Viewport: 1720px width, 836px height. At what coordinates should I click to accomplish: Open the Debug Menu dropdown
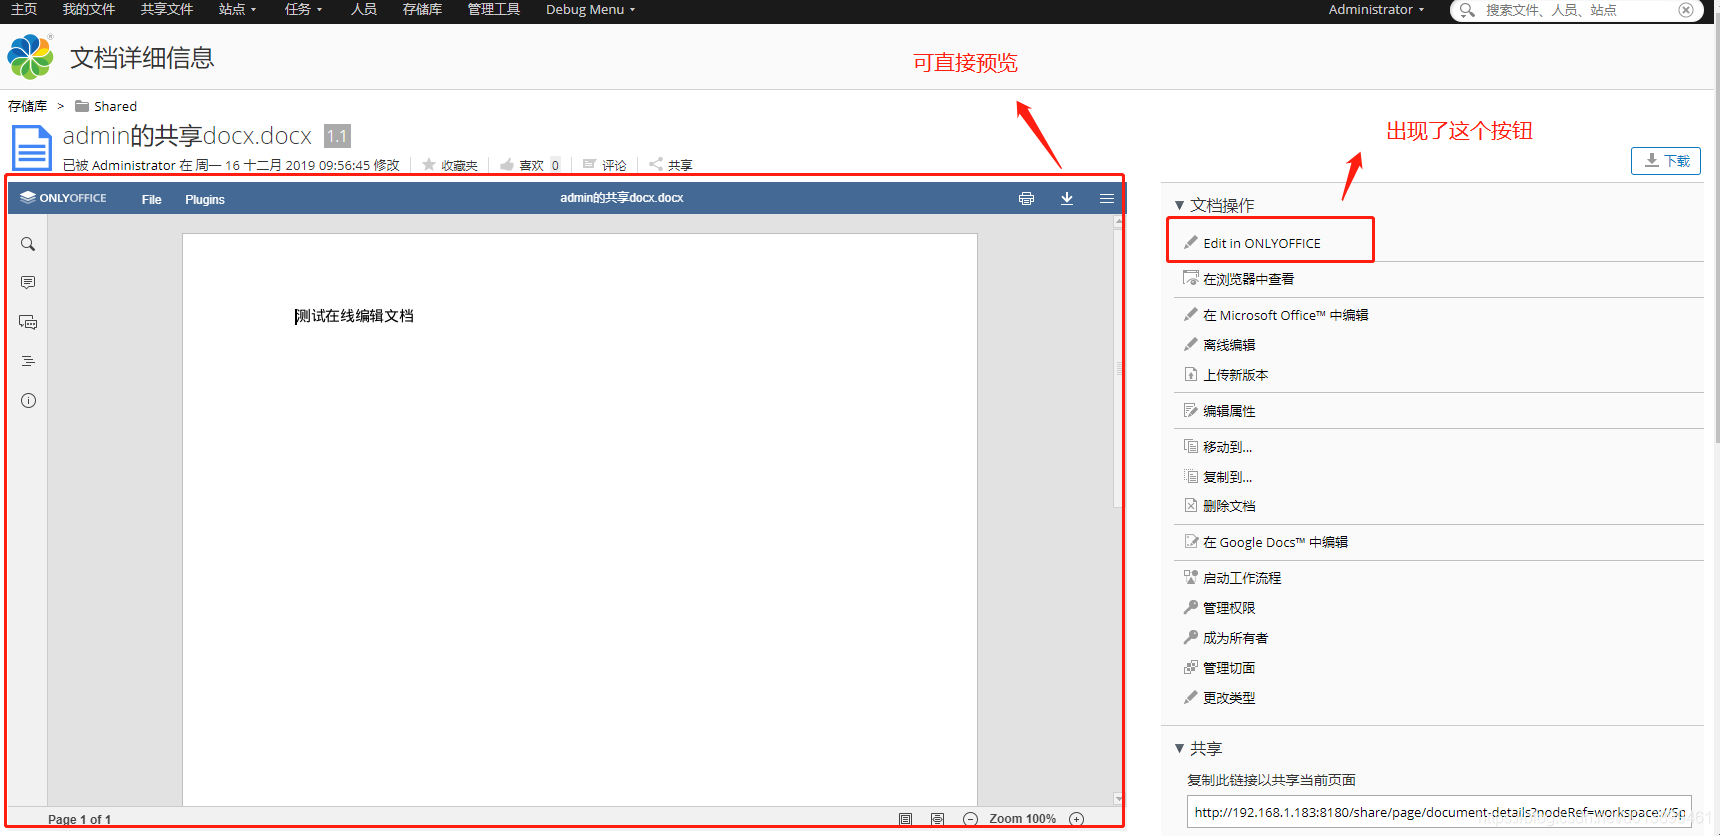(x=590, y=9)
